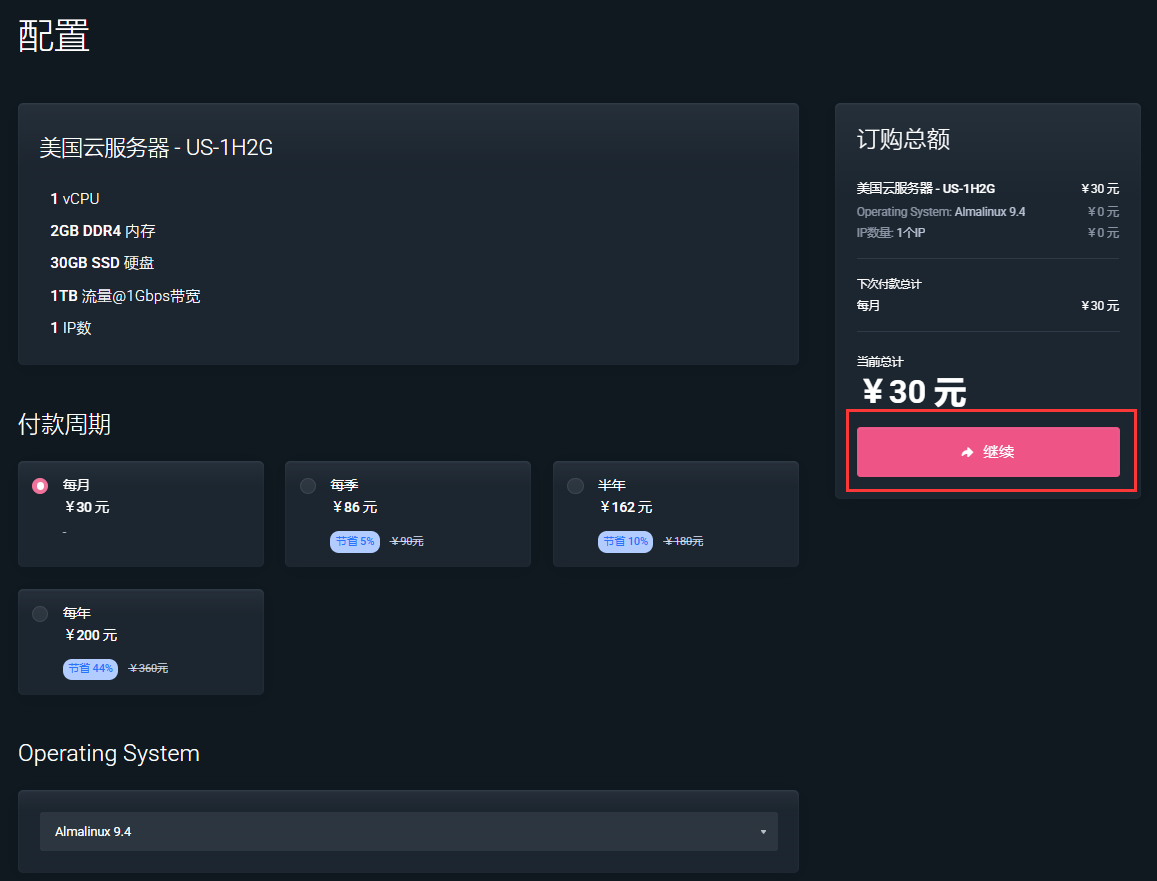1157x881 pixels.
Task: Click the large ¥30元 current total
Action: click(x=913, y=392)
